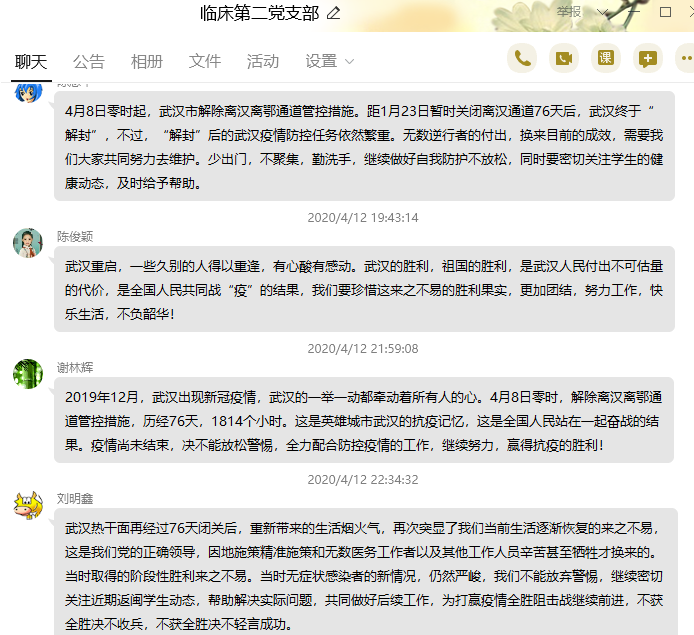Click the chat bubble plus icon
The height and width of the screenshot is (635, 694).
(648, 59)
